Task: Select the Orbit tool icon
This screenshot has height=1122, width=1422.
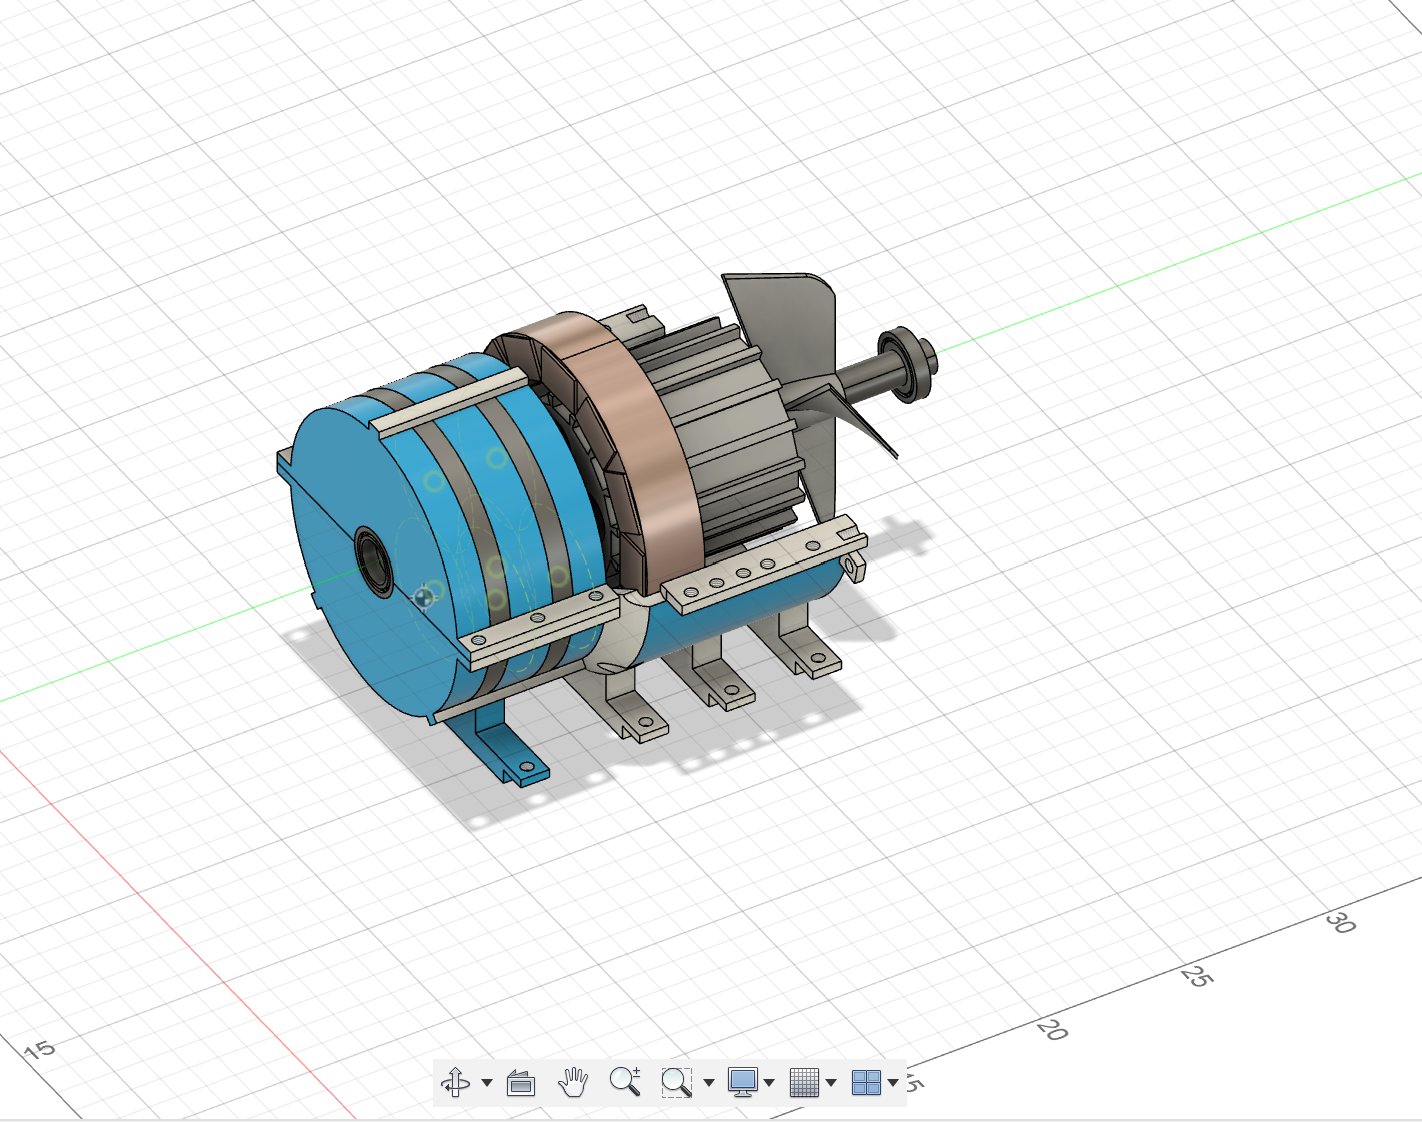Action: click(455, 1082)
